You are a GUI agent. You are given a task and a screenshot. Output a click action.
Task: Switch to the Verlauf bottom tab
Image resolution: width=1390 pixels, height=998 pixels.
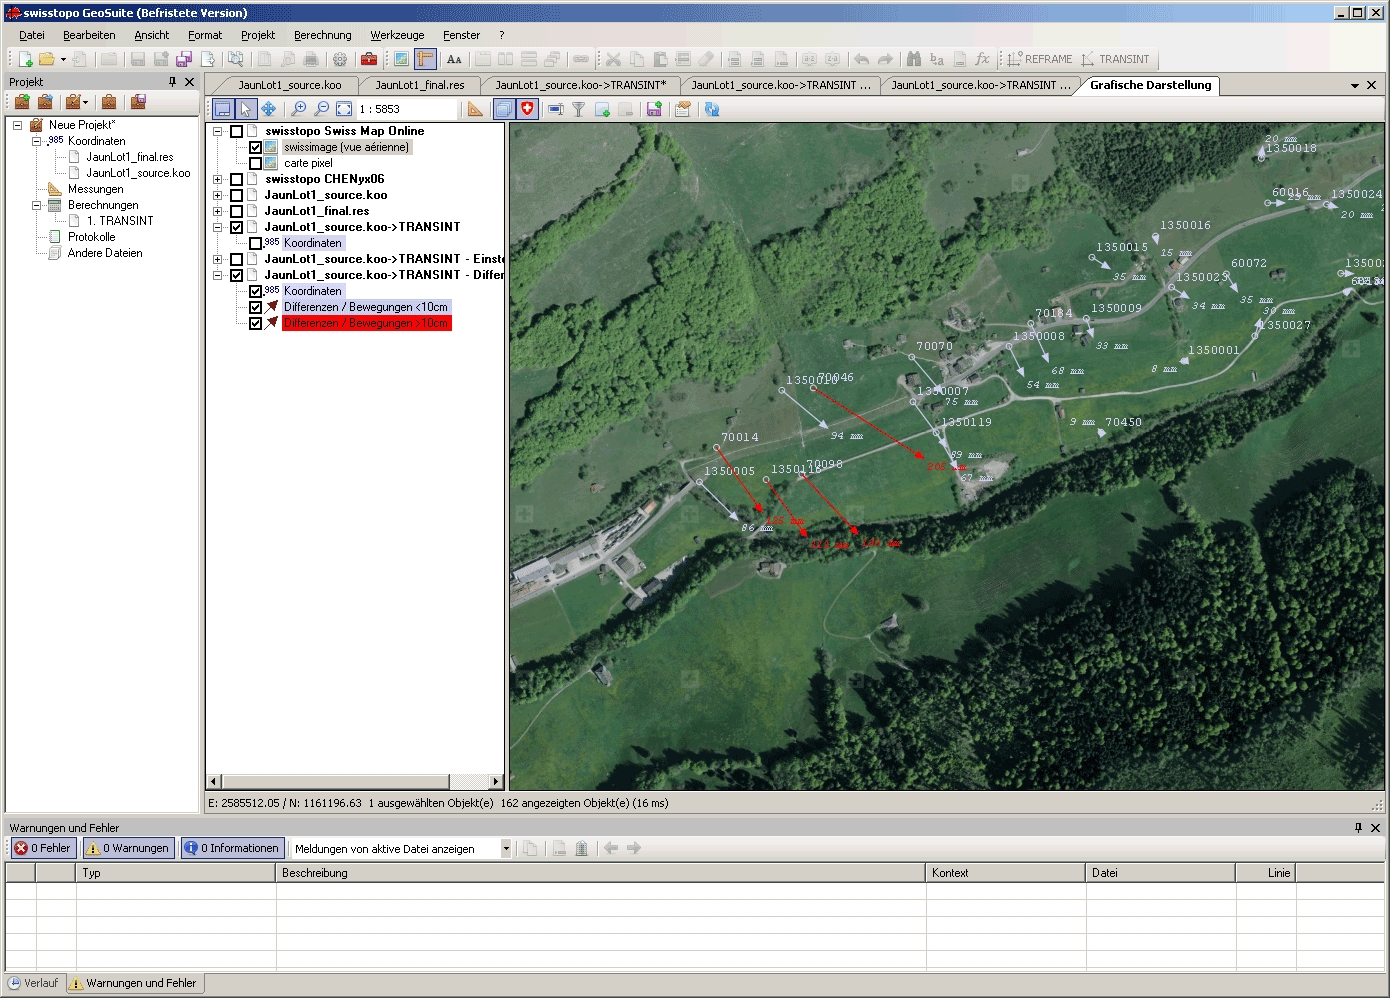click(33, 983)
